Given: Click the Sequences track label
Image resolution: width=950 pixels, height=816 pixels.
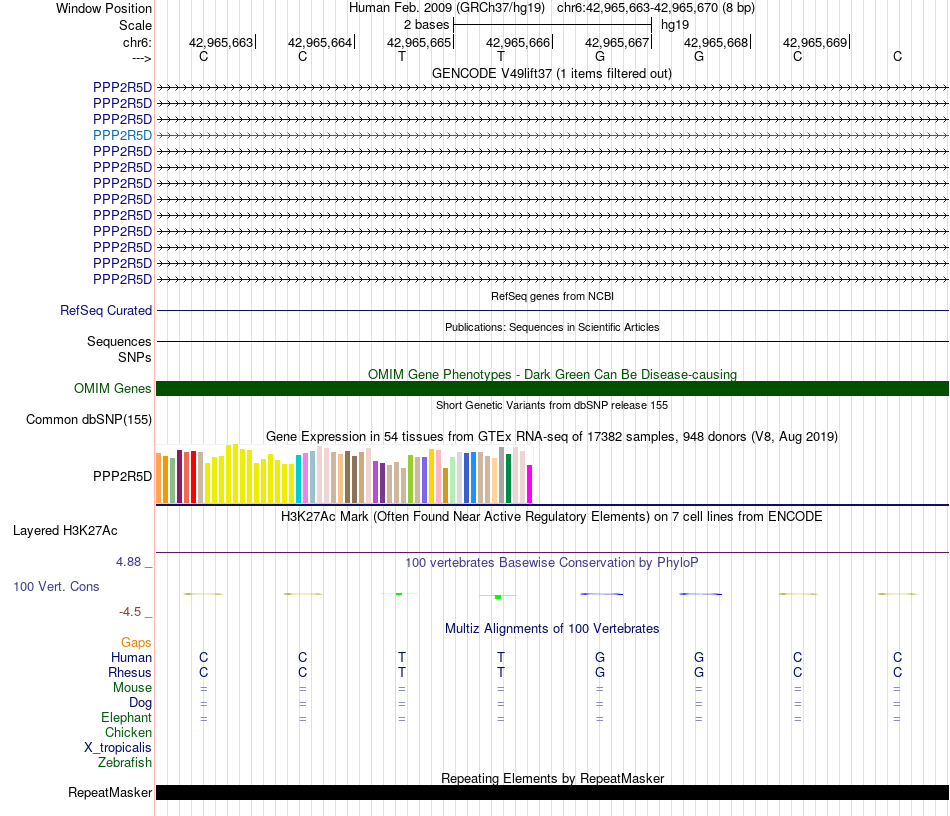Looking at the screenshot, I should click(x=119, y=341).
